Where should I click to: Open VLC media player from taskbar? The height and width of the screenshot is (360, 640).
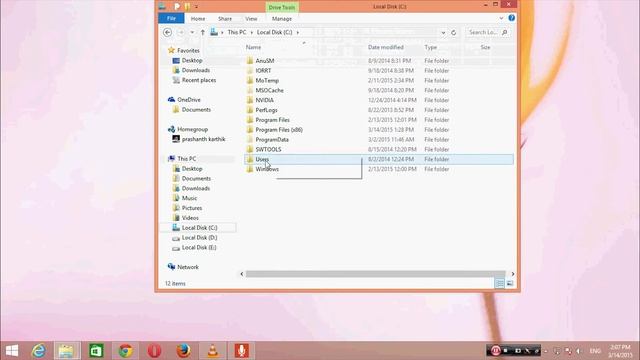coord(213,351)
